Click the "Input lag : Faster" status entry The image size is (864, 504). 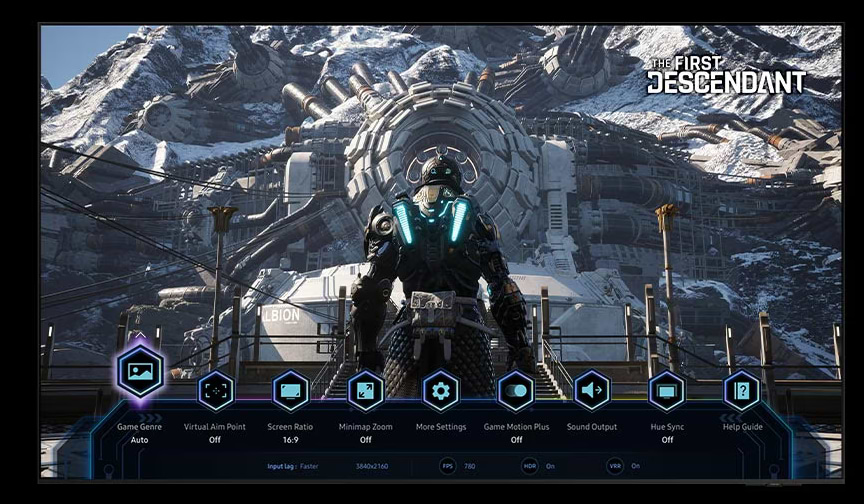[x=293, y=467]
